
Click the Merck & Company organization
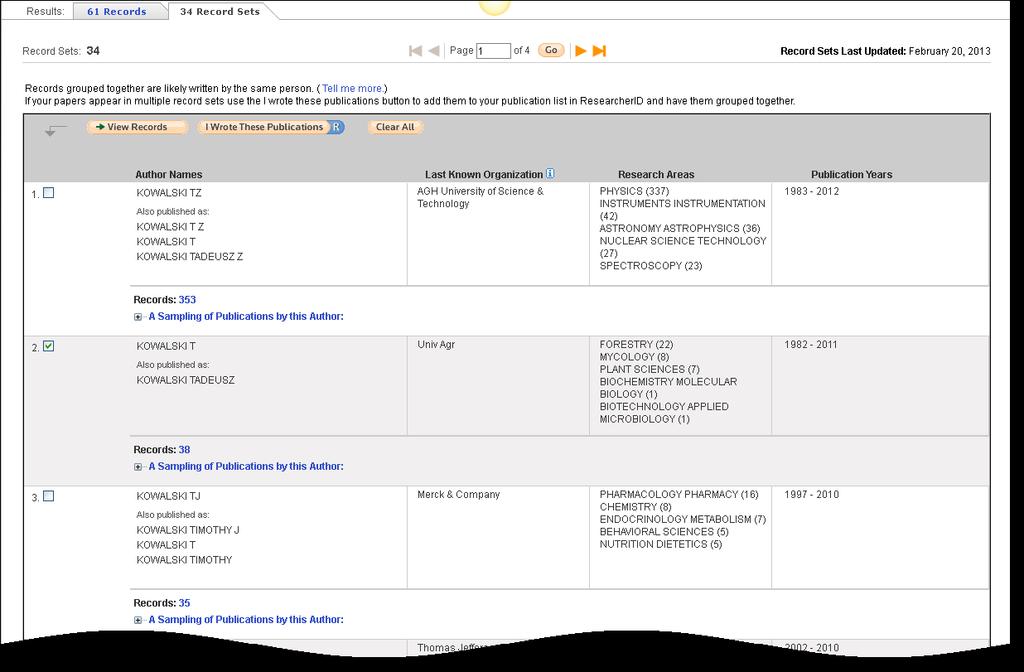pos(458,494)
